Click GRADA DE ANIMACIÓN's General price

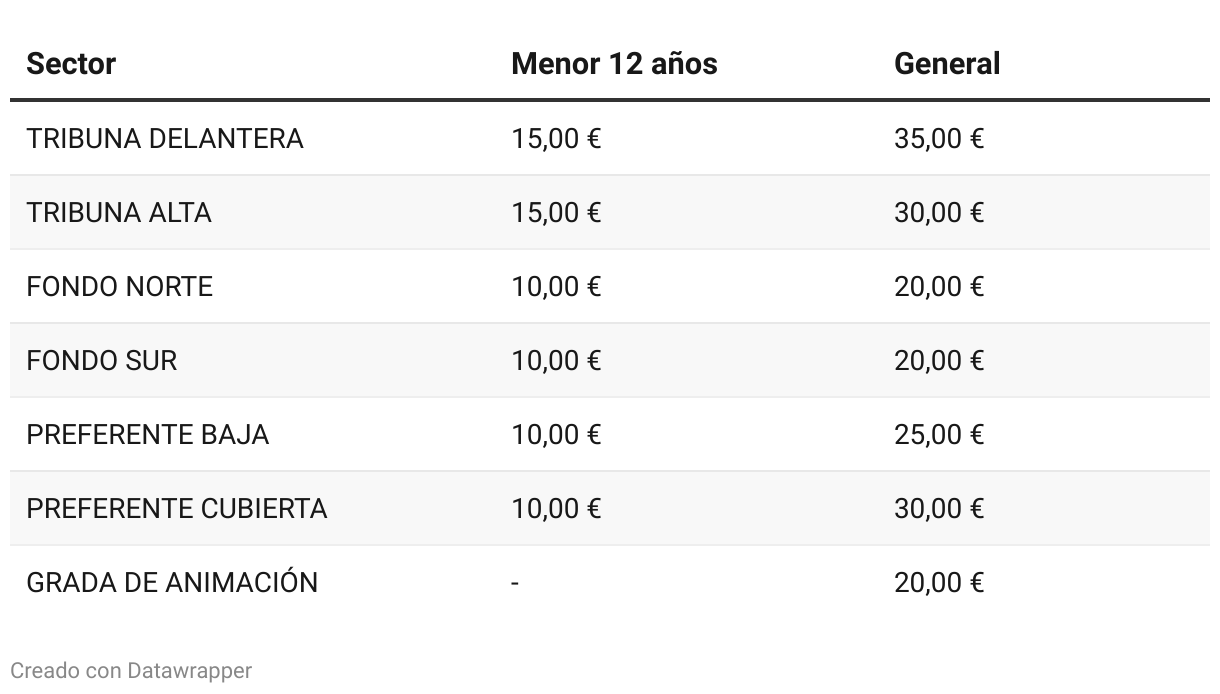coord(938,582)
